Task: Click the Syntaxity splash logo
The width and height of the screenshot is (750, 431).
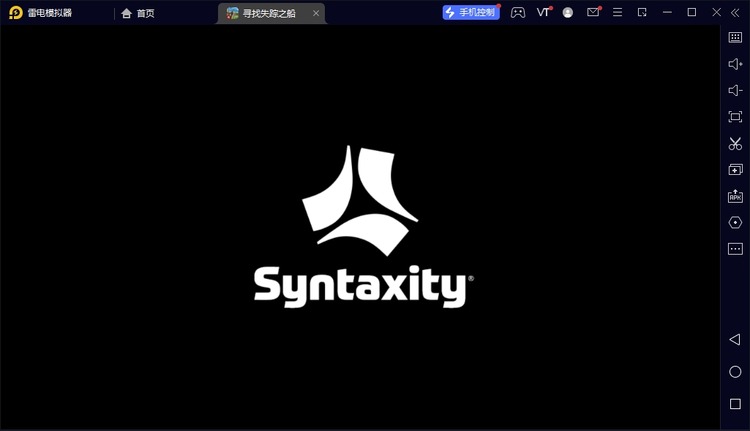Action: pos(364,227)
